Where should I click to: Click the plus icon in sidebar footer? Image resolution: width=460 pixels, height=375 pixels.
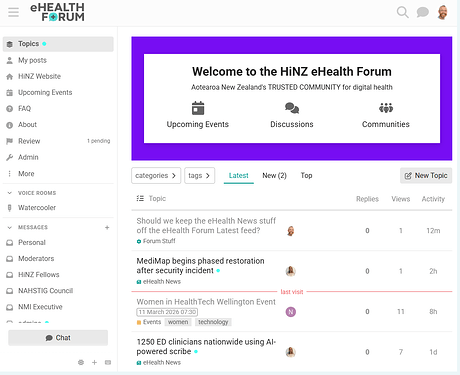pos(94,362)
